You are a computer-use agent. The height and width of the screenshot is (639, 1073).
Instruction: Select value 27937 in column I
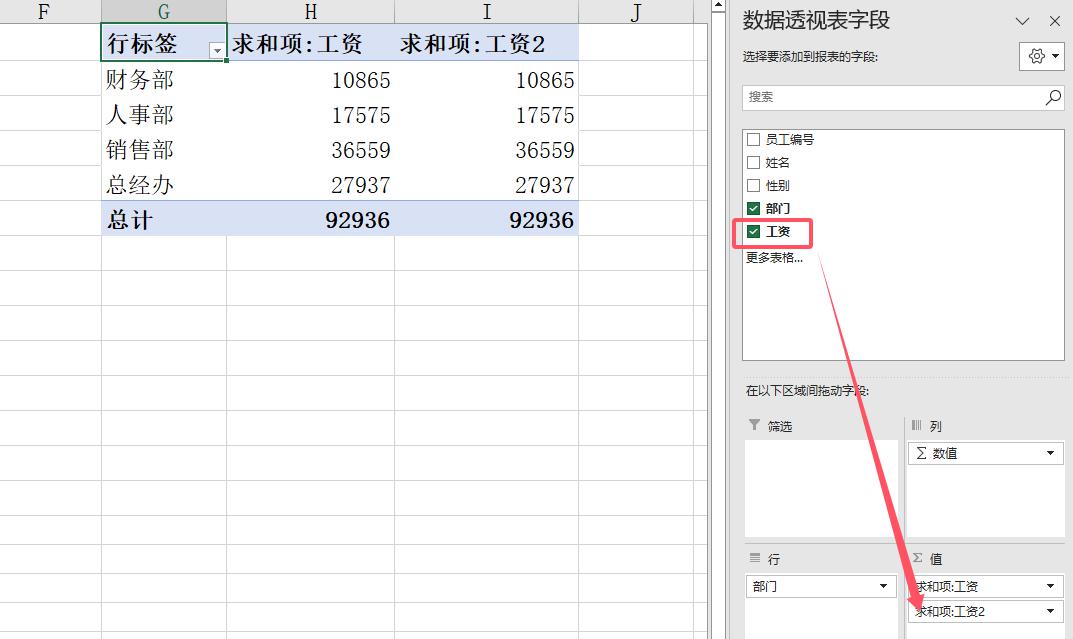point(487,184)
